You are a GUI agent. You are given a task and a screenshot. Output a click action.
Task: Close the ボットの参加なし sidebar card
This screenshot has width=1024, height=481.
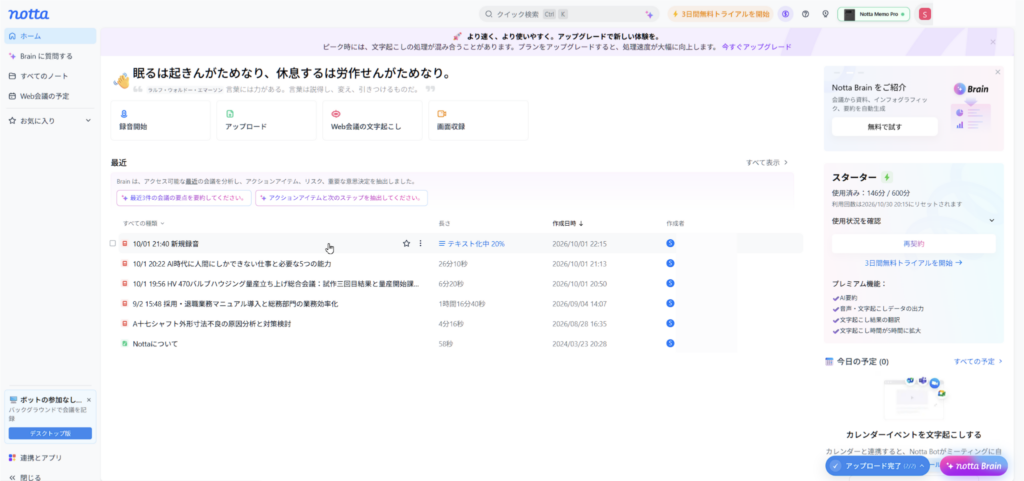(x=89, y=399)
